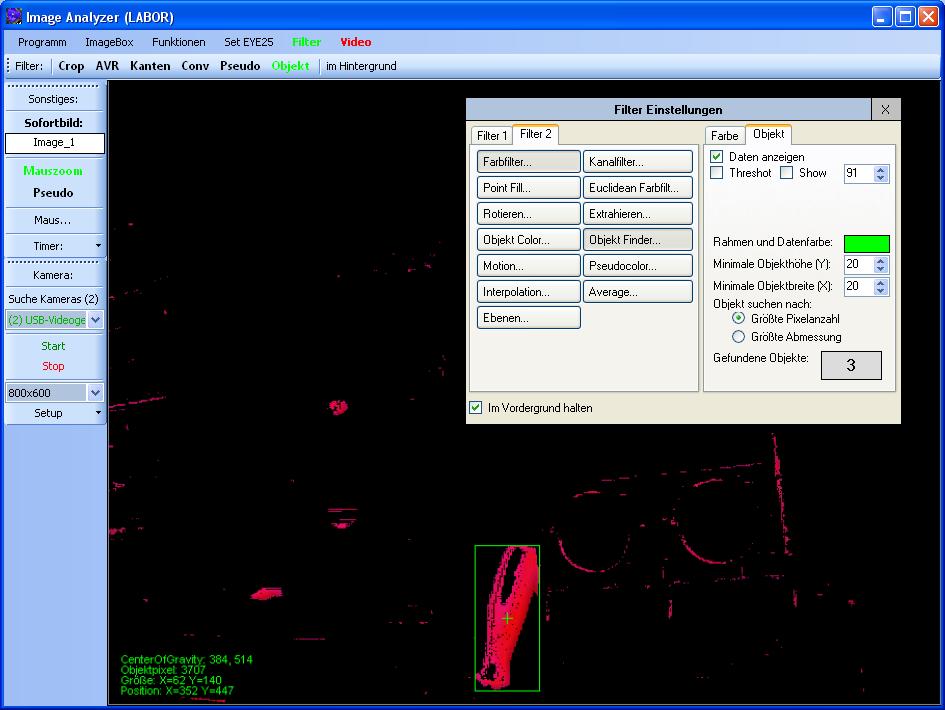945x710 pixels.
Task: Click the Crop toolbar item
Action: pyautogui.click(x=71, y=66)
